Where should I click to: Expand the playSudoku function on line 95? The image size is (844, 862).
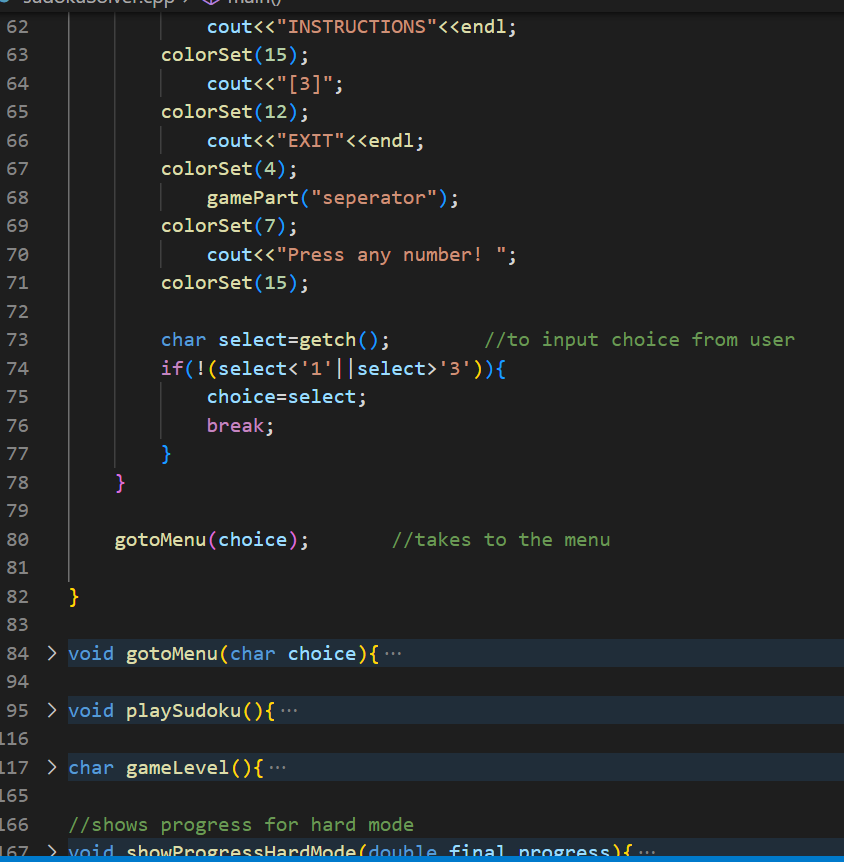50,710
